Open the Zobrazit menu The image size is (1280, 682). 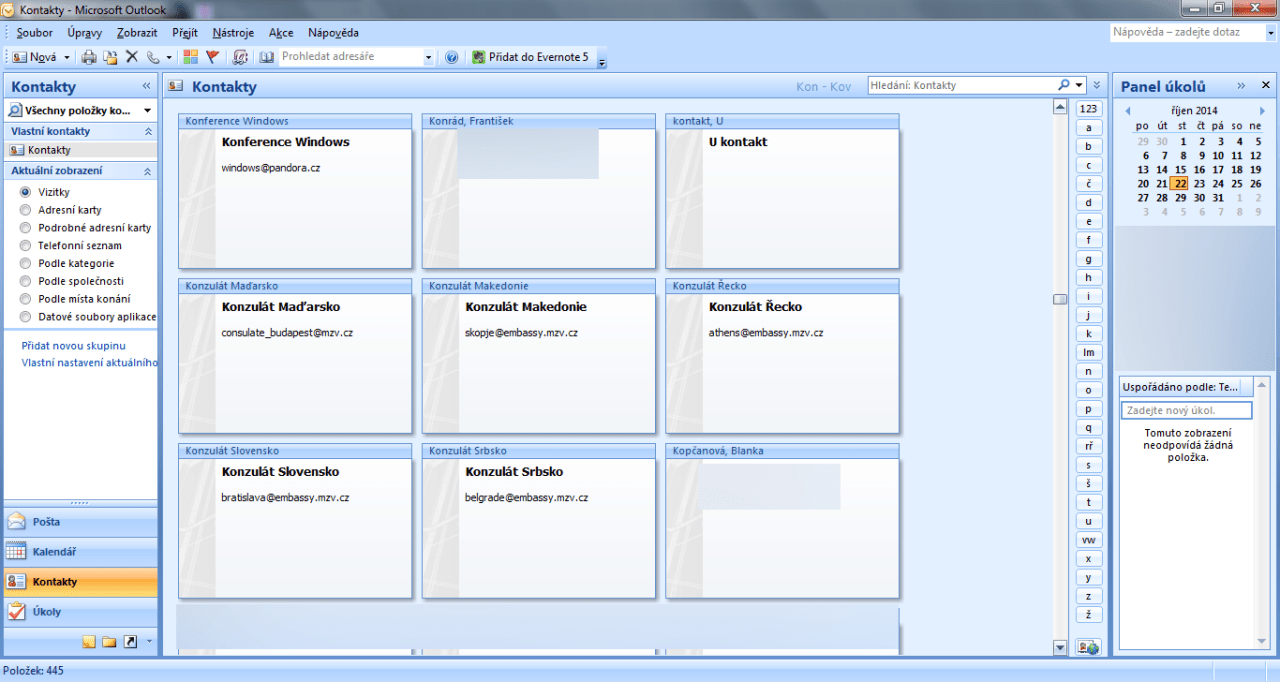pyautogui.click(x=137, y=33)
